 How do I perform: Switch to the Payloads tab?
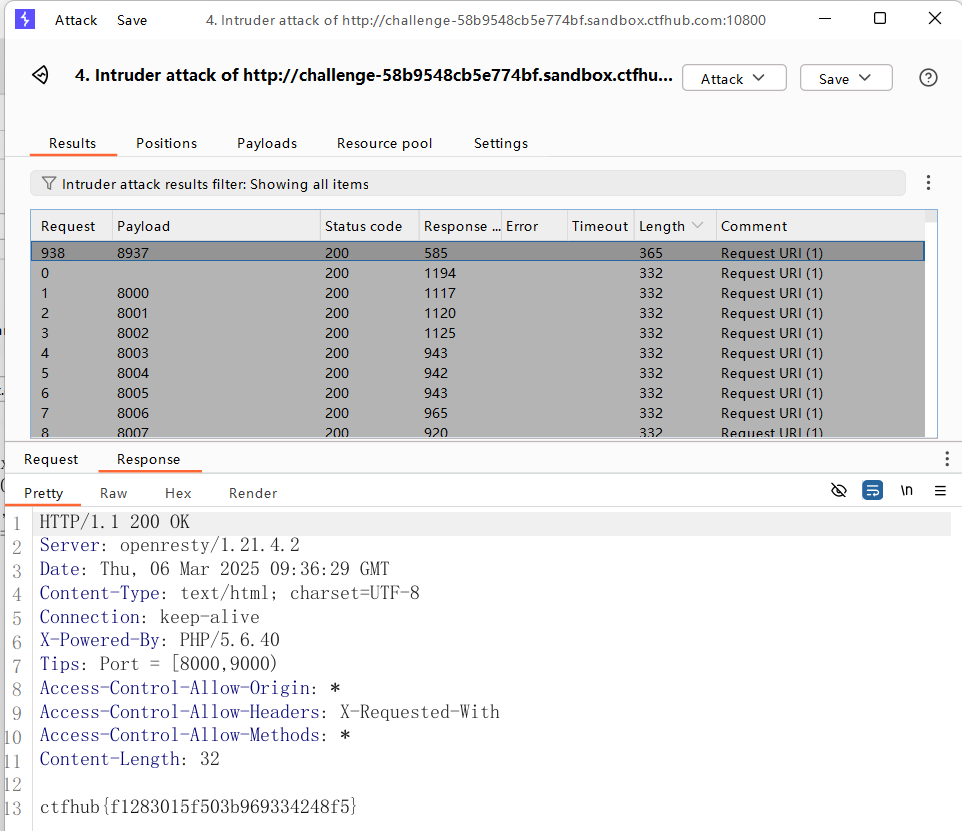pos(266,143)
